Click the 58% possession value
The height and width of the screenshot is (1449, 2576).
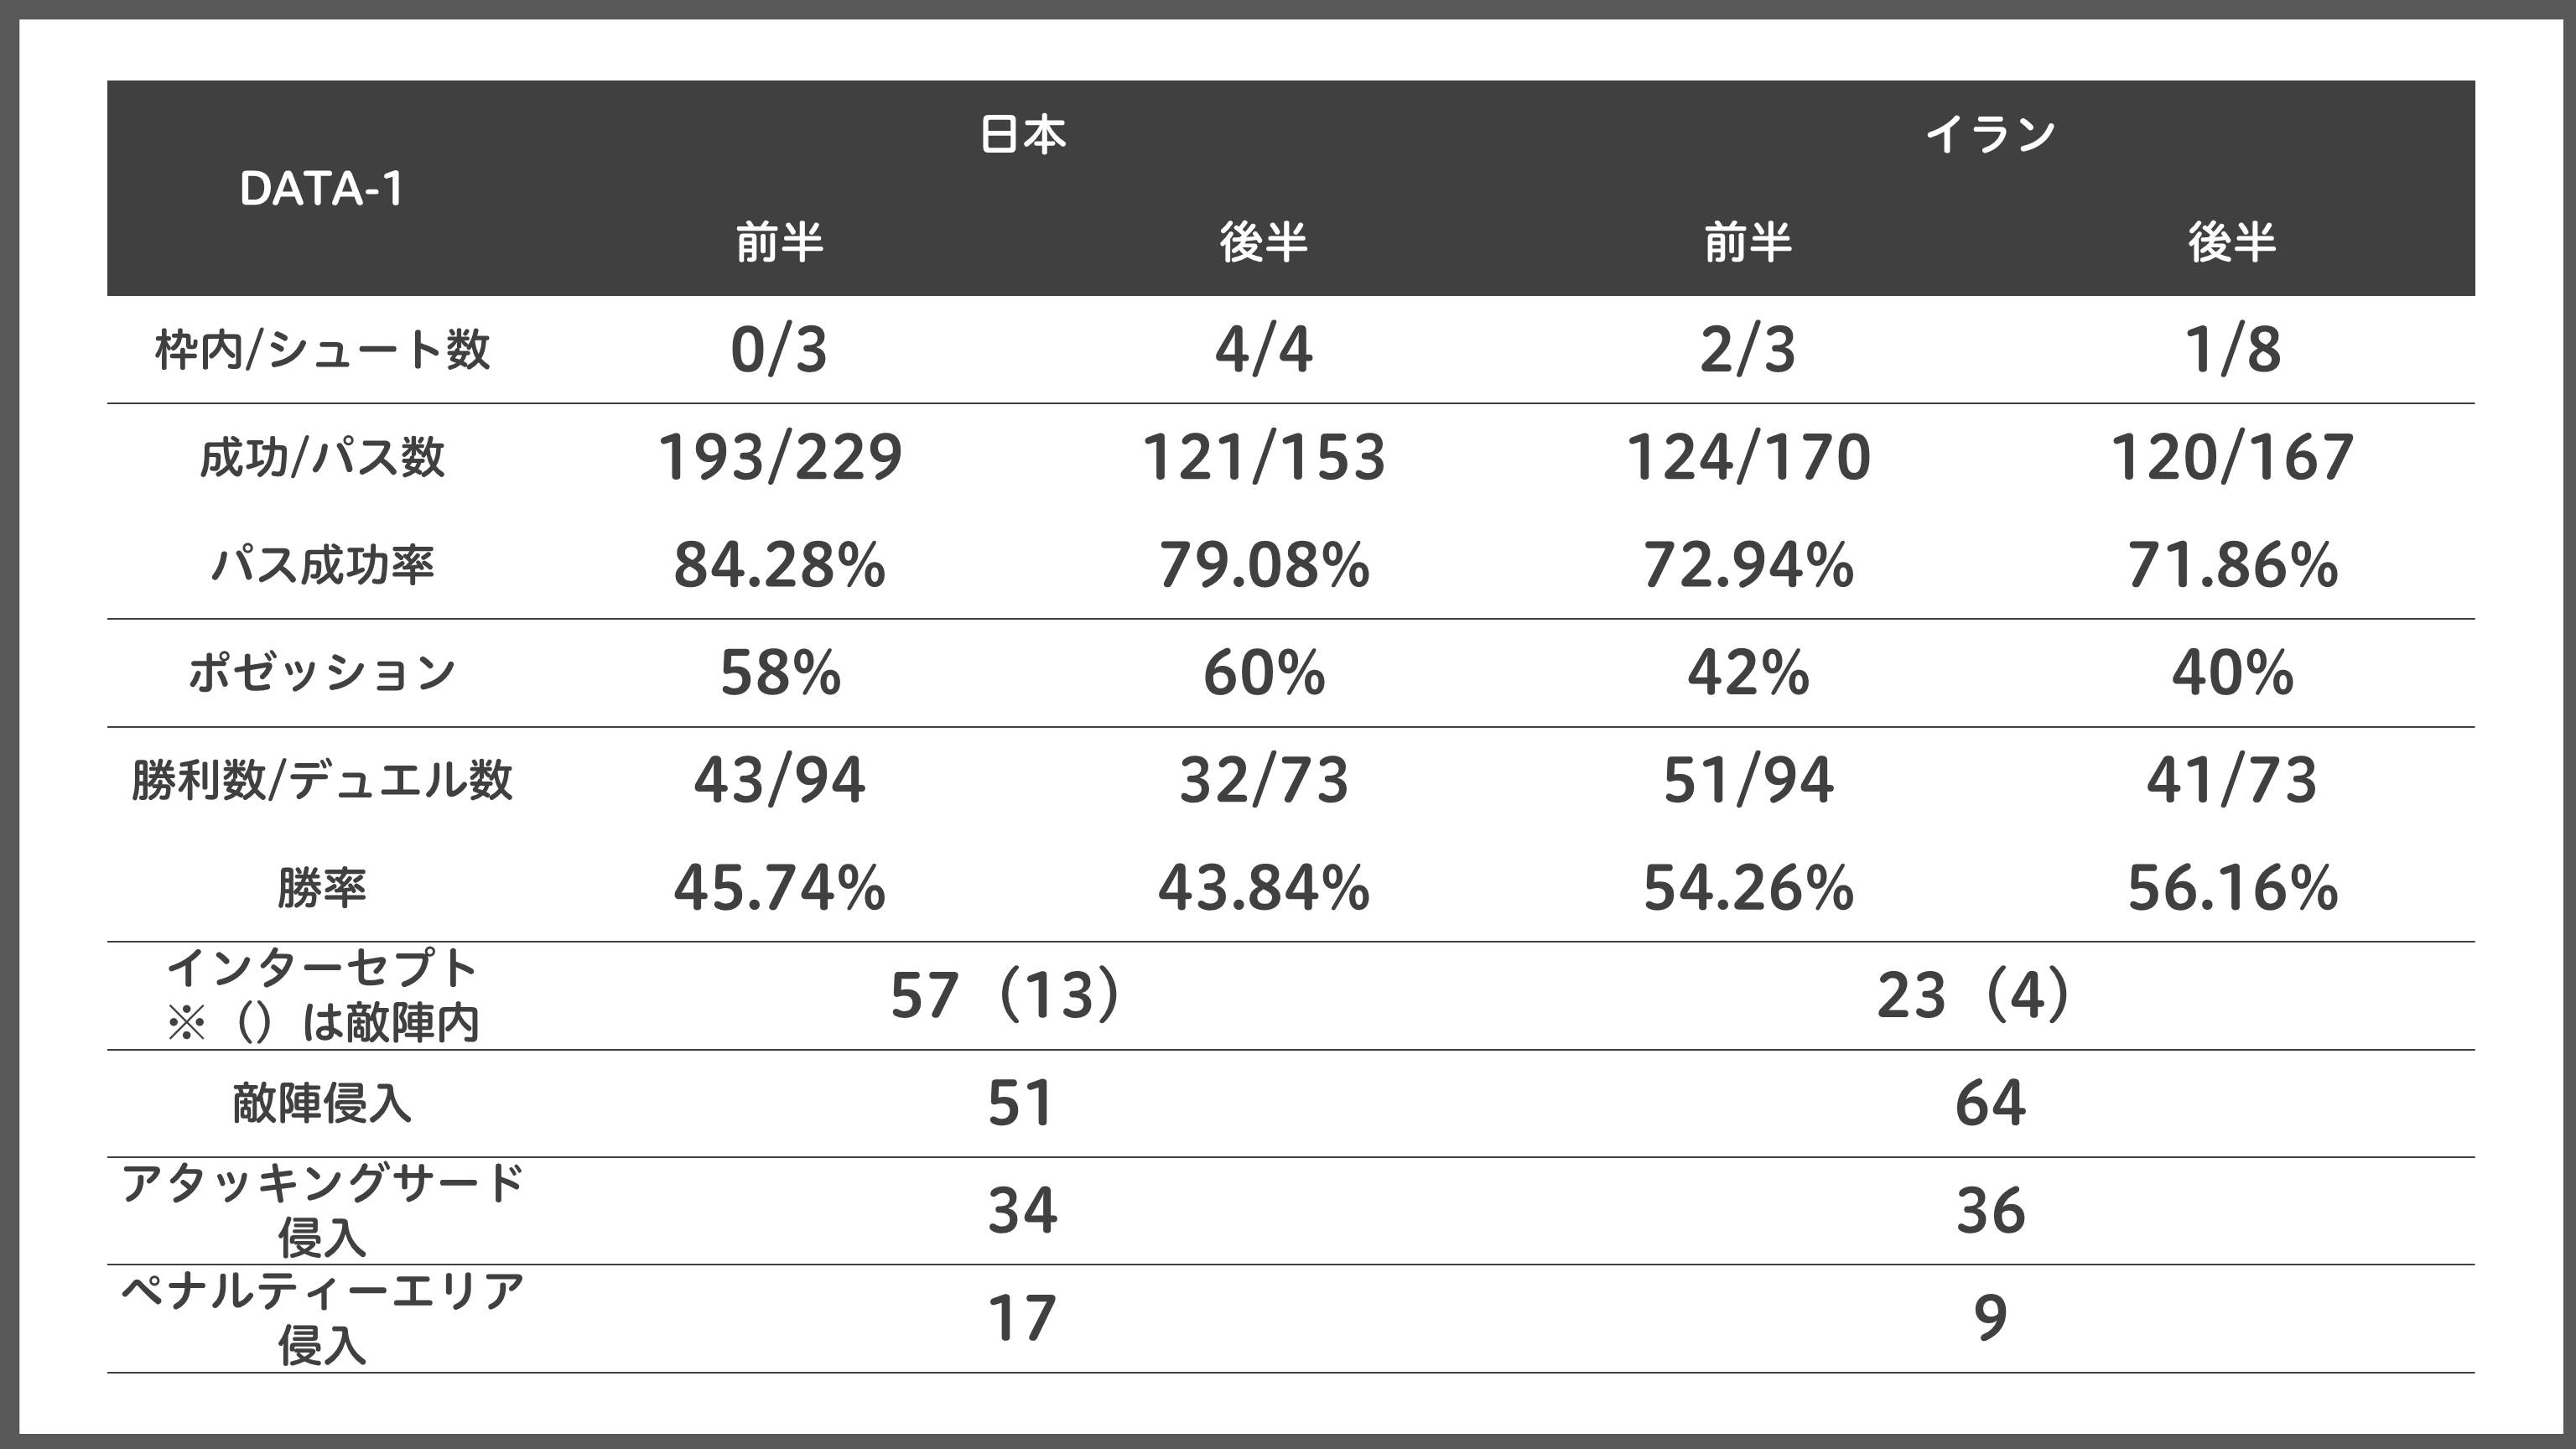[x=779, y=672]
